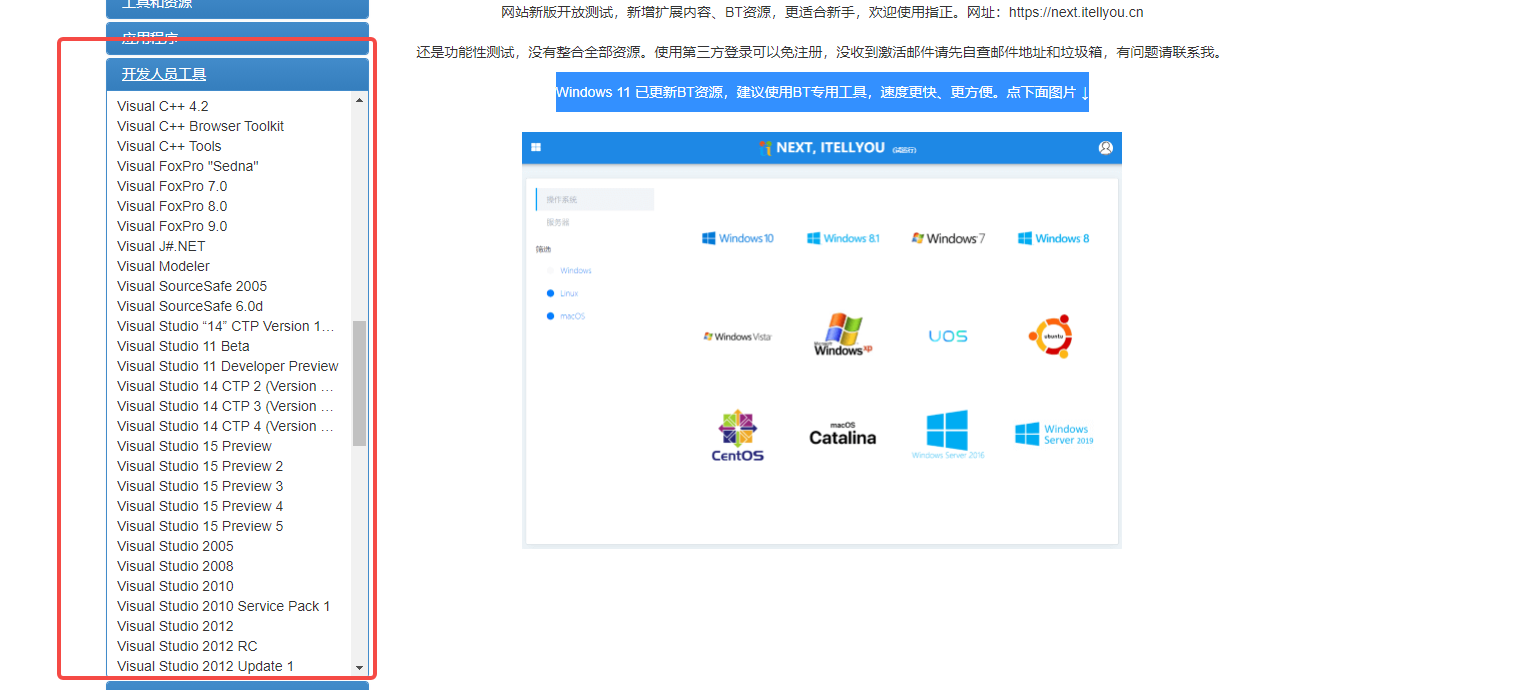Screen dimensions: 1516x690
Task: Select Visual Studio 11 Developer Preview
Action: point(227,366)
